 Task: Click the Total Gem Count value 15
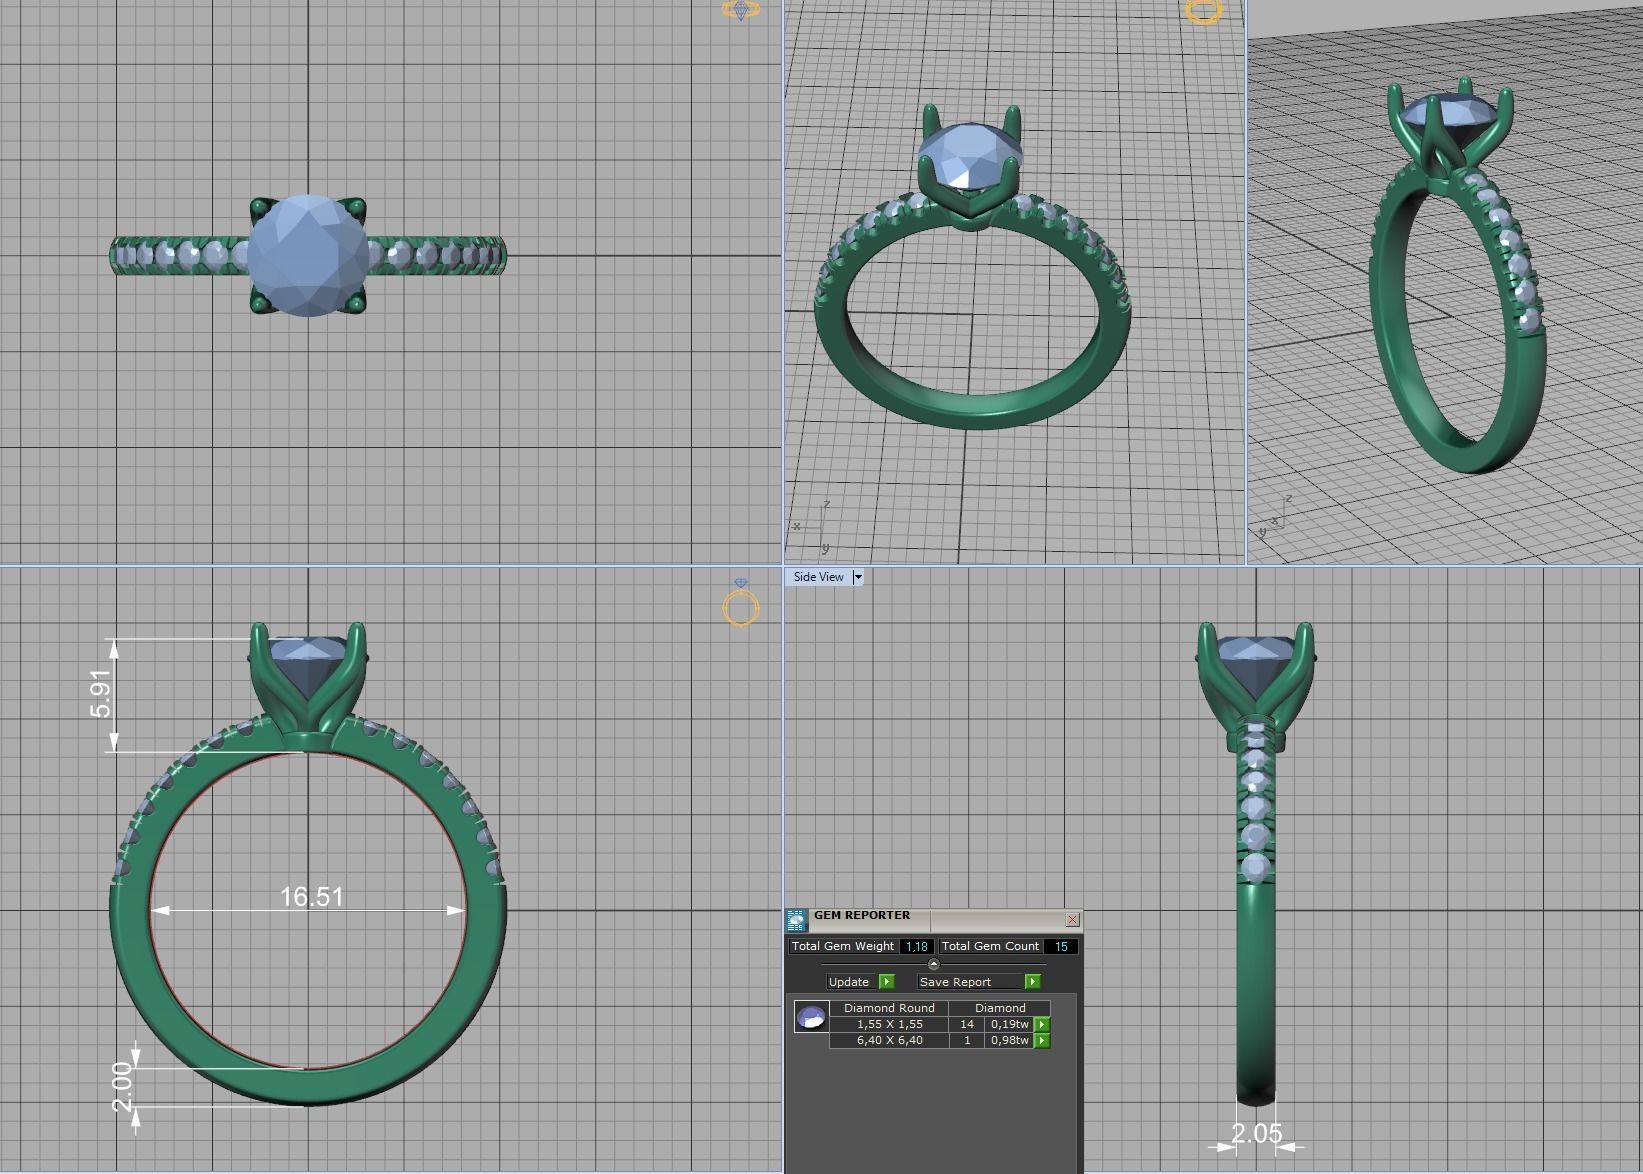(x=1061, y=946)
